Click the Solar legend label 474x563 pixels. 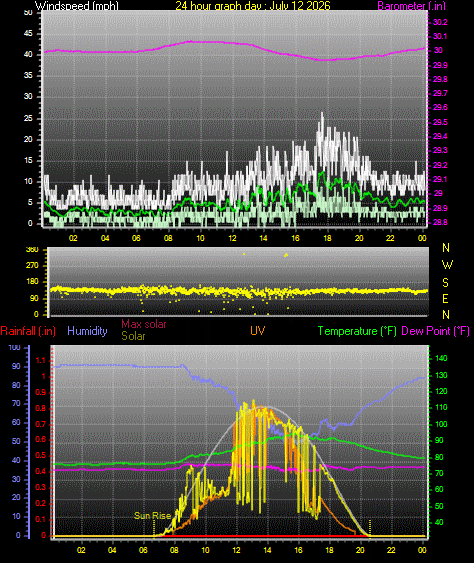[x=133, y=336]
